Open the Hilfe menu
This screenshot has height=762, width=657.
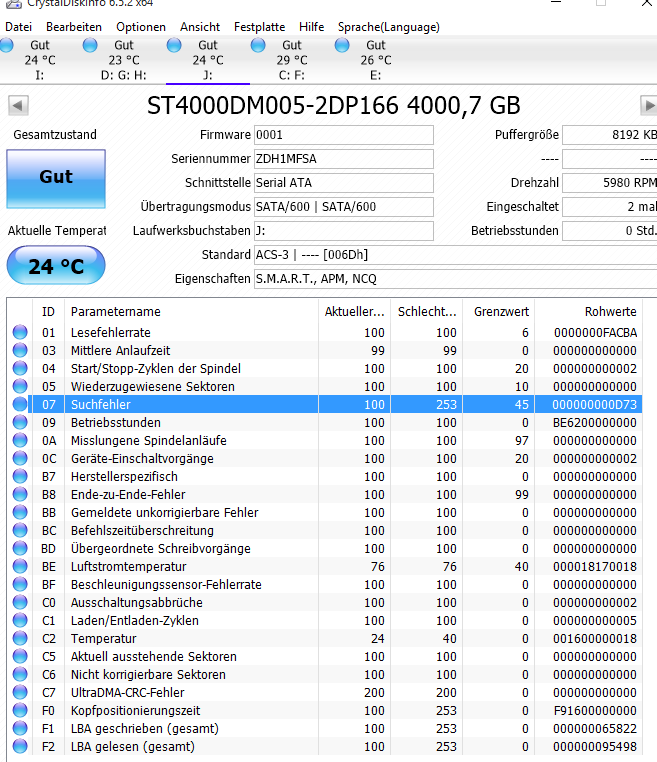pos(311,27)
